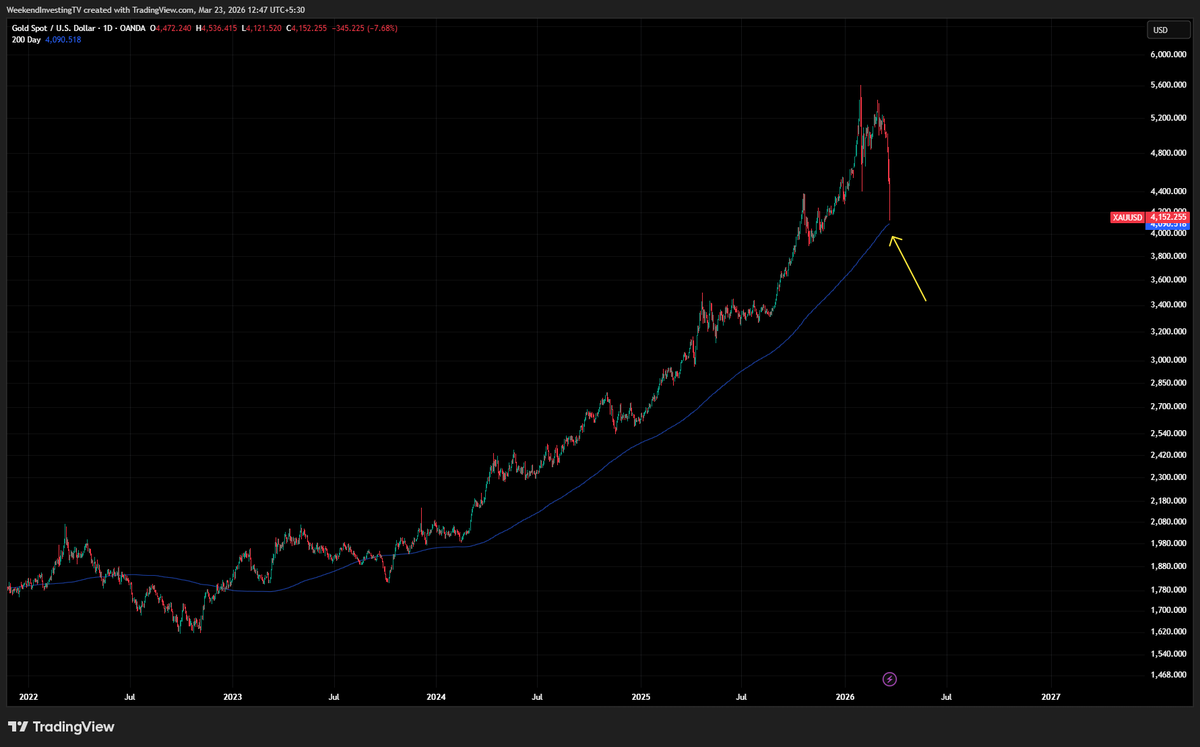Click the 2,540.000 price axis label
The width and height of the screenshot is (1200, 747).
click(x=1167, y=433)
